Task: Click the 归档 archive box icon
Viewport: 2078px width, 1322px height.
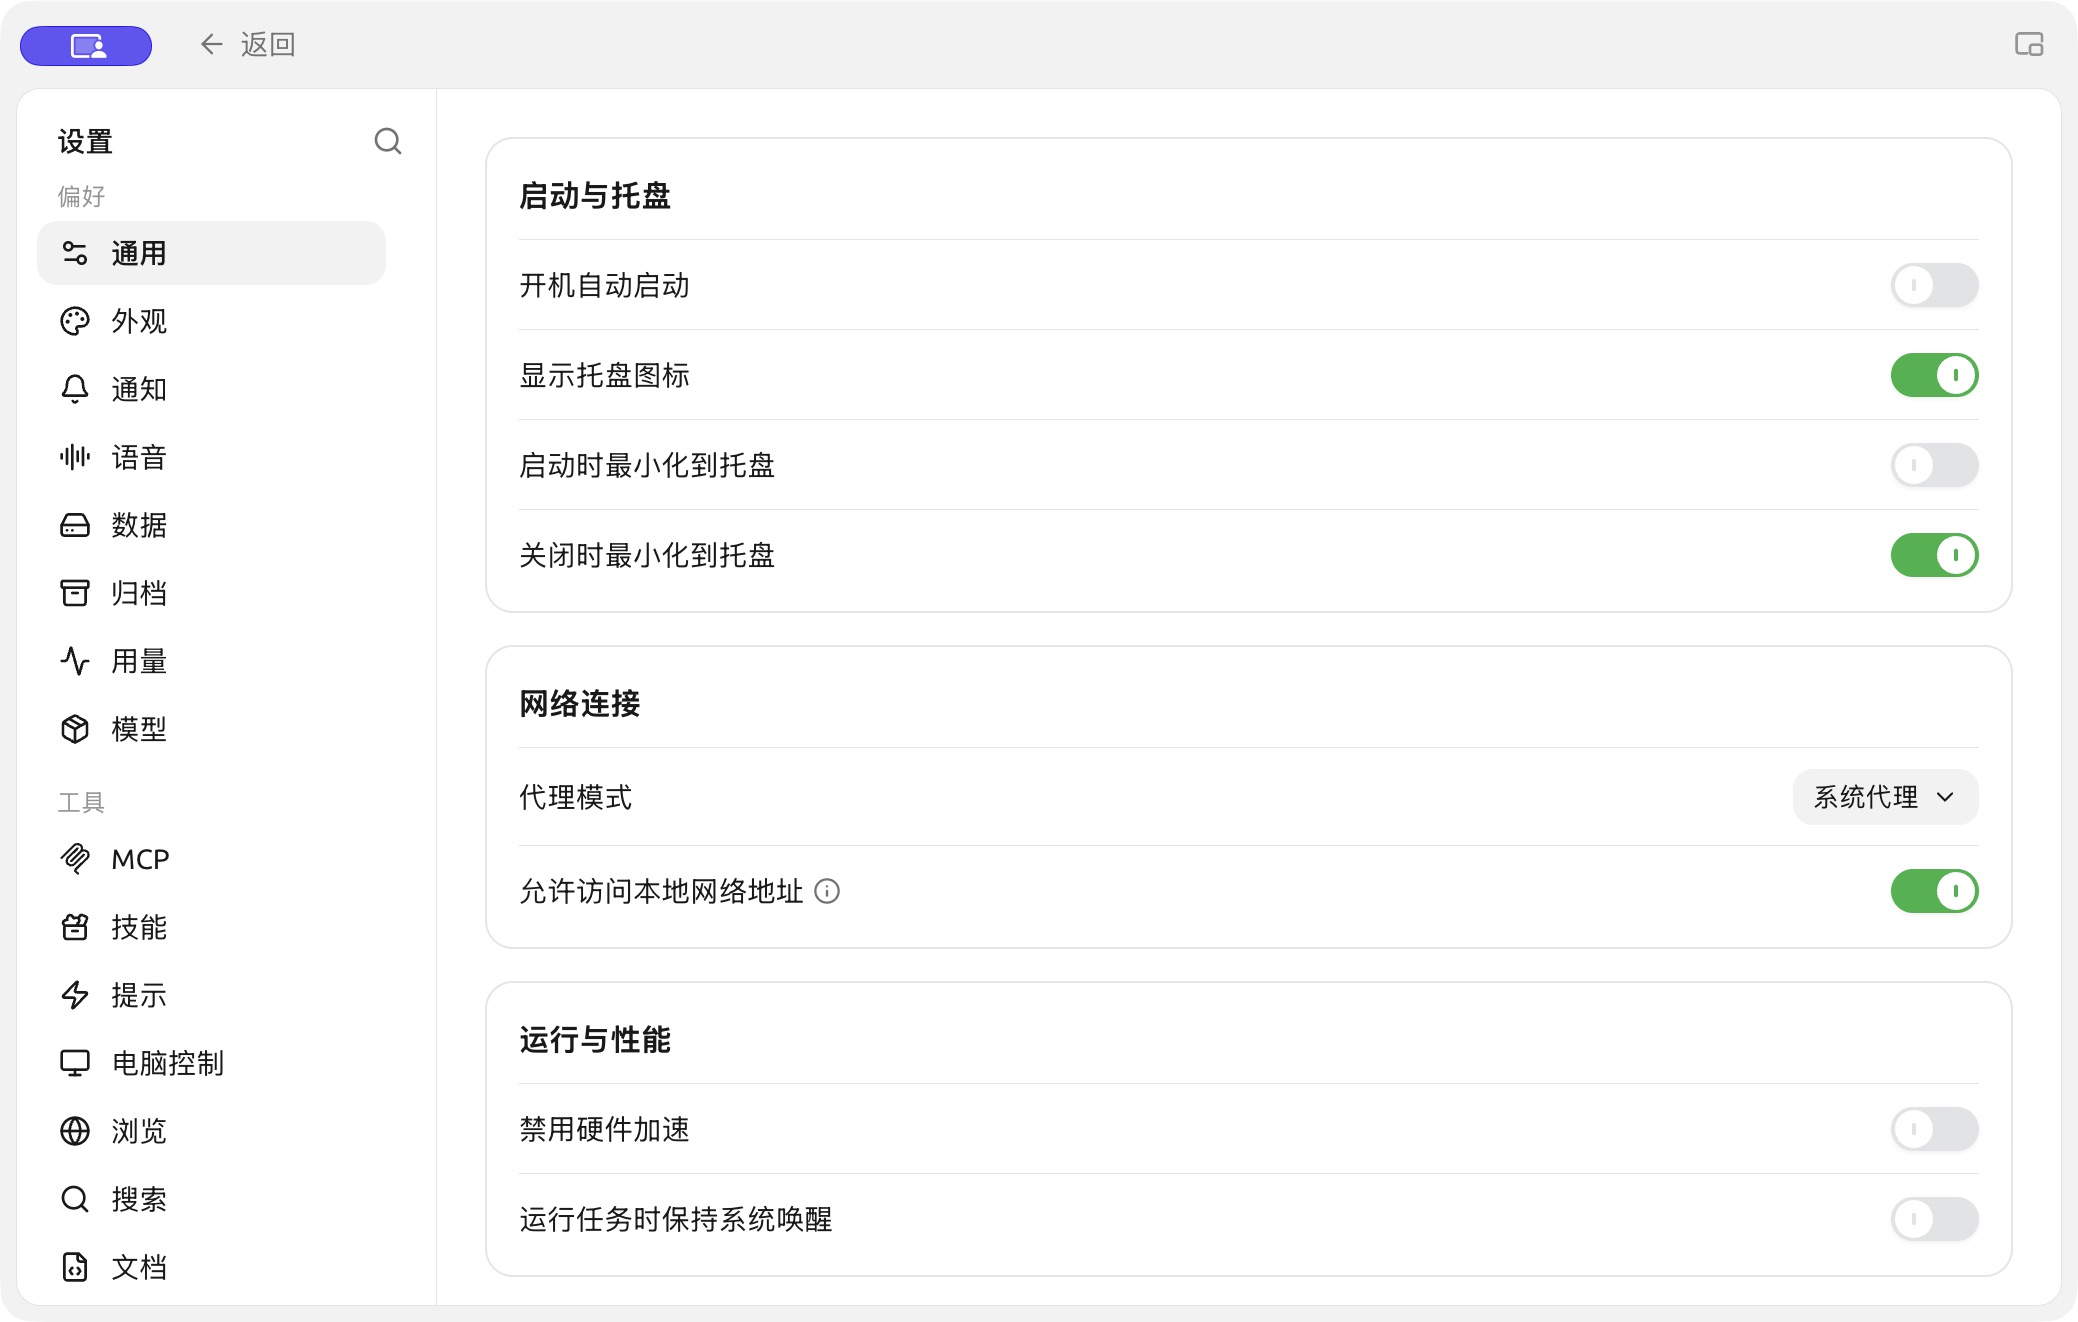Action: (75, 593)
